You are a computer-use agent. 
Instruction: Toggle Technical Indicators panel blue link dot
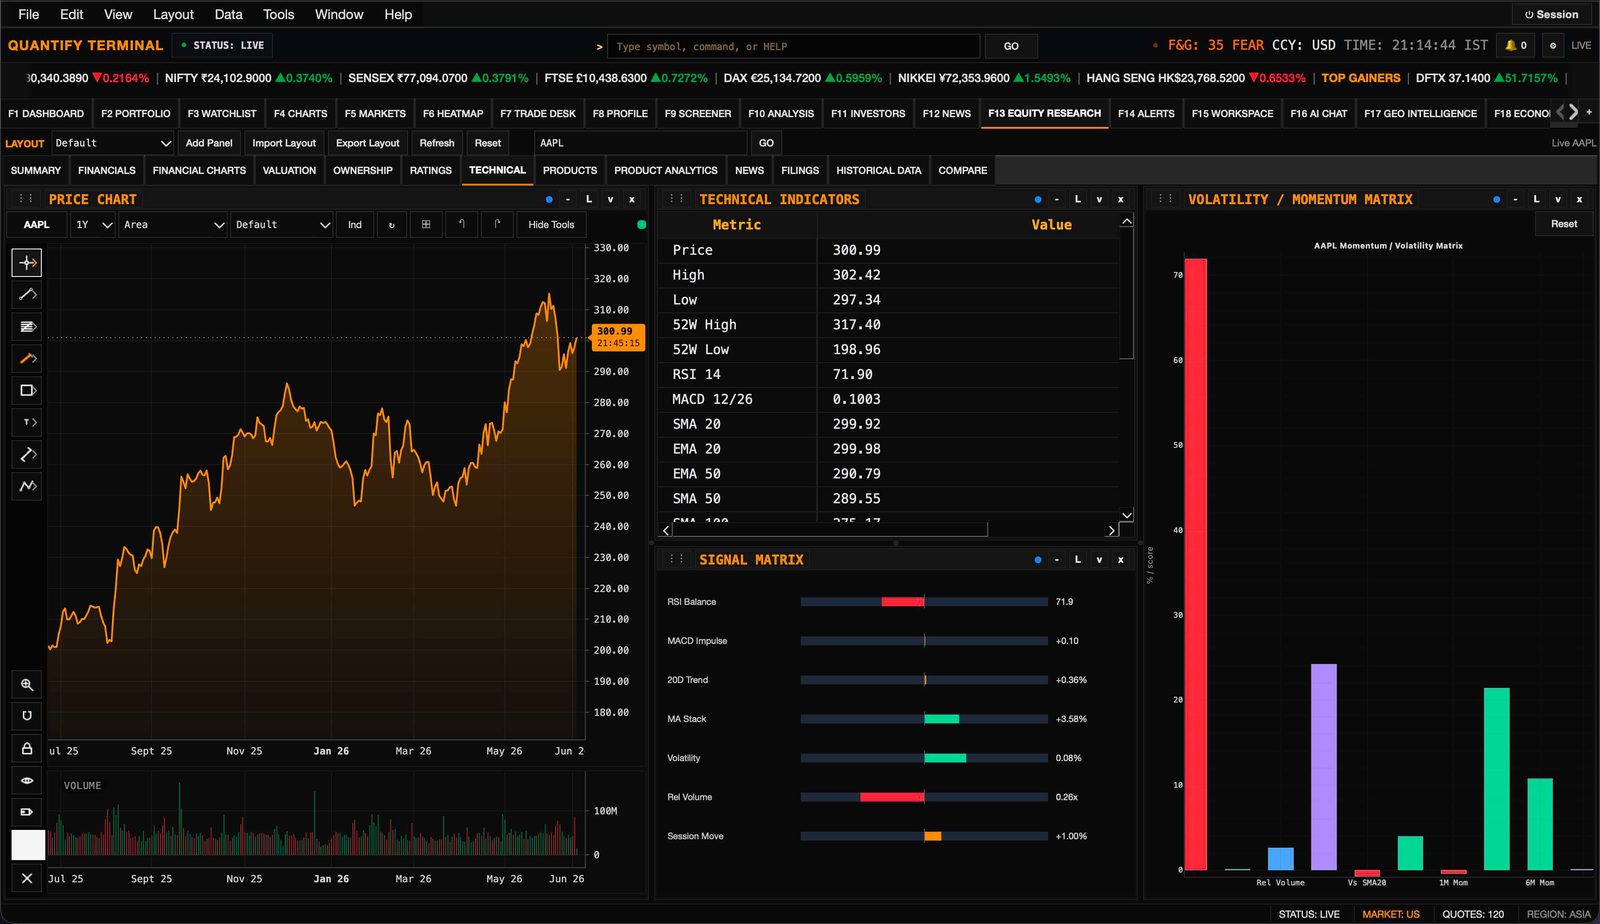(x=1038, y=199)
